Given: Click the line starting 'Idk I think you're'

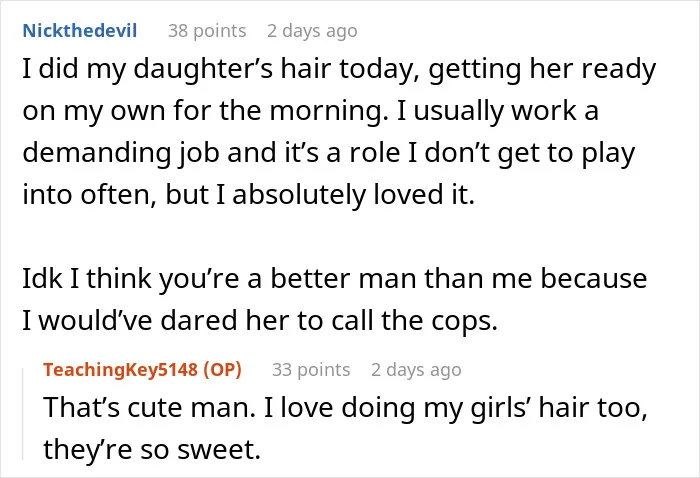Looking at the screenshot, I should pyautogui.click(x=335, y=278).
